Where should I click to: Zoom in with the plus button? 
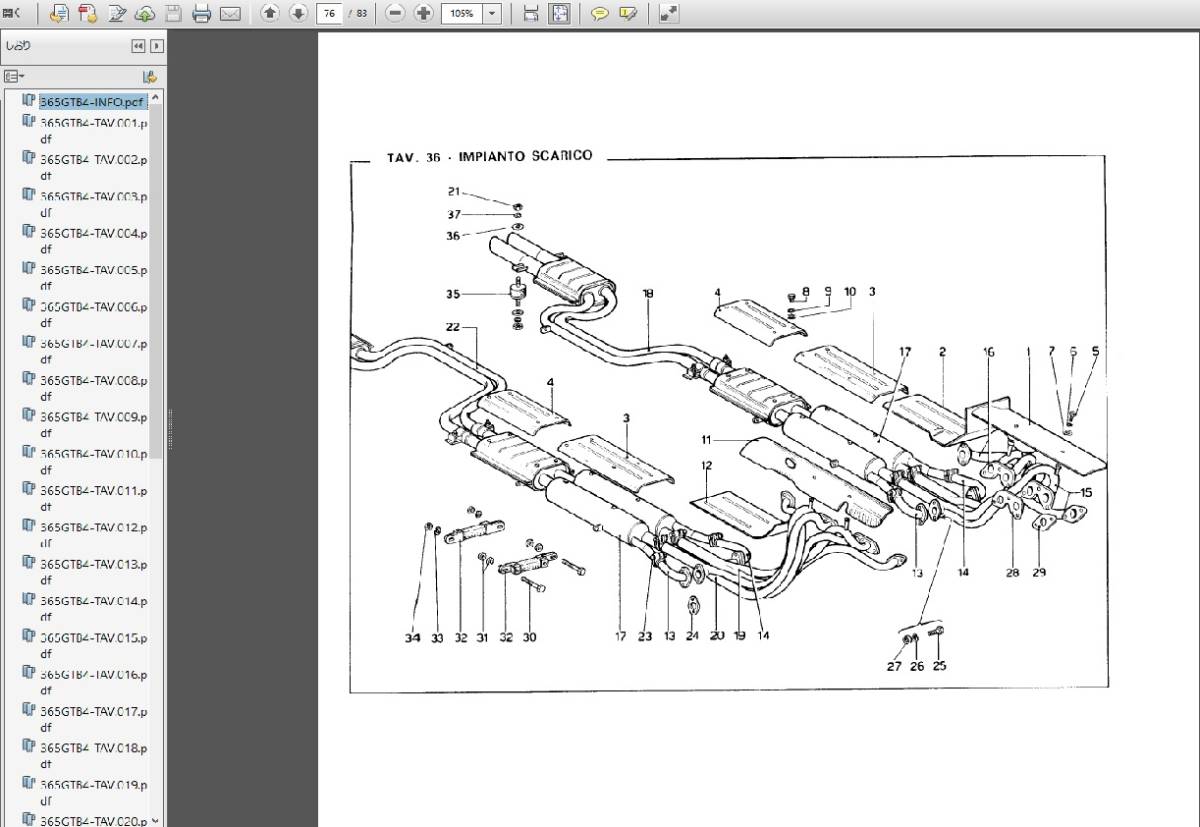coord(424,14)
